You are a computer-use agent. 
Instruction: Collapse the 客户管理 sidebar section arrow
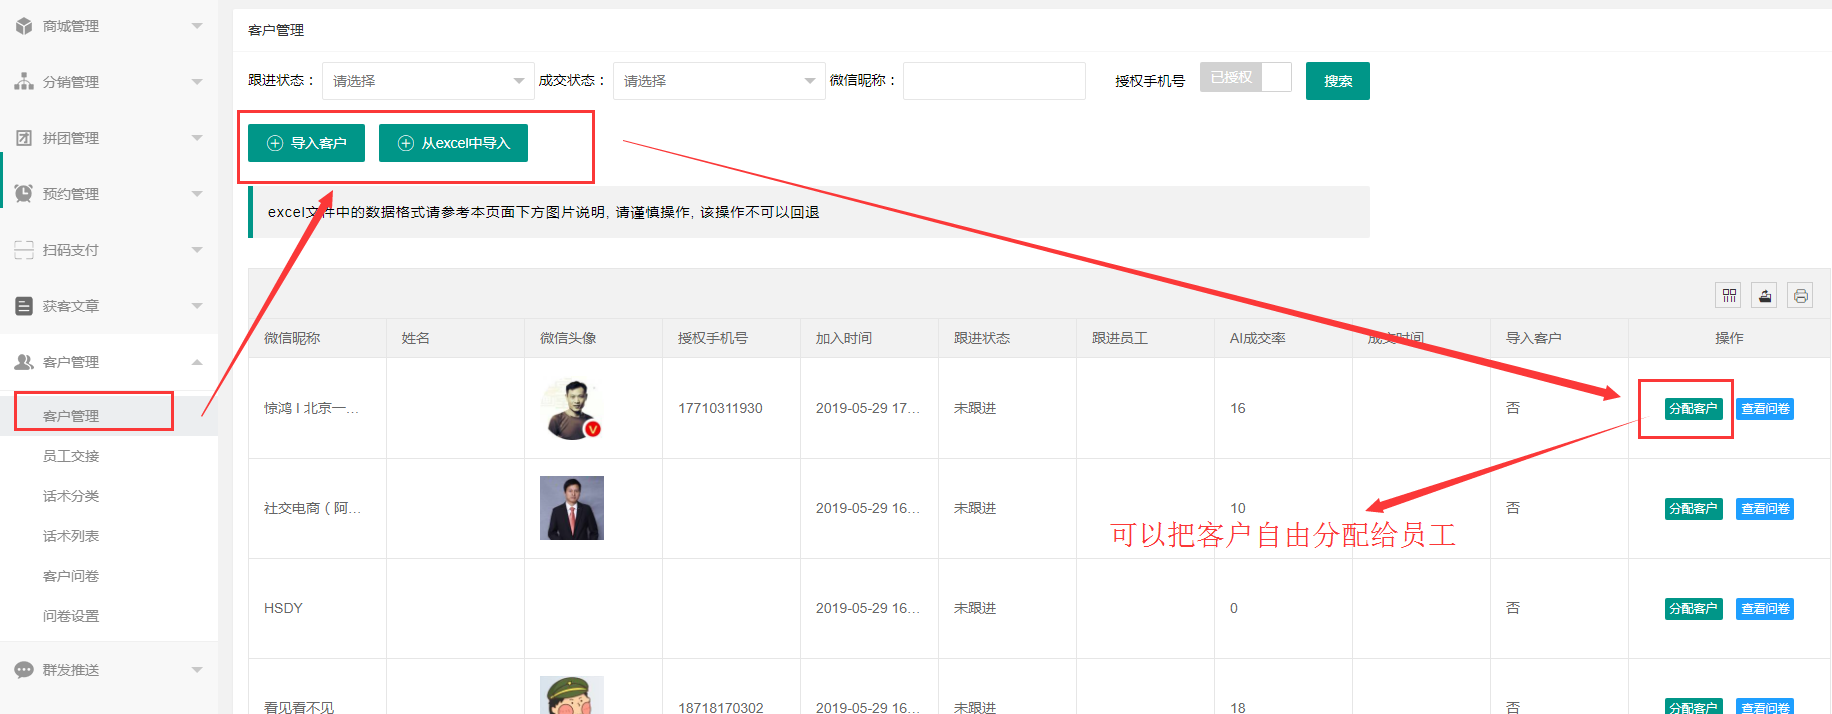click(197, 362)
